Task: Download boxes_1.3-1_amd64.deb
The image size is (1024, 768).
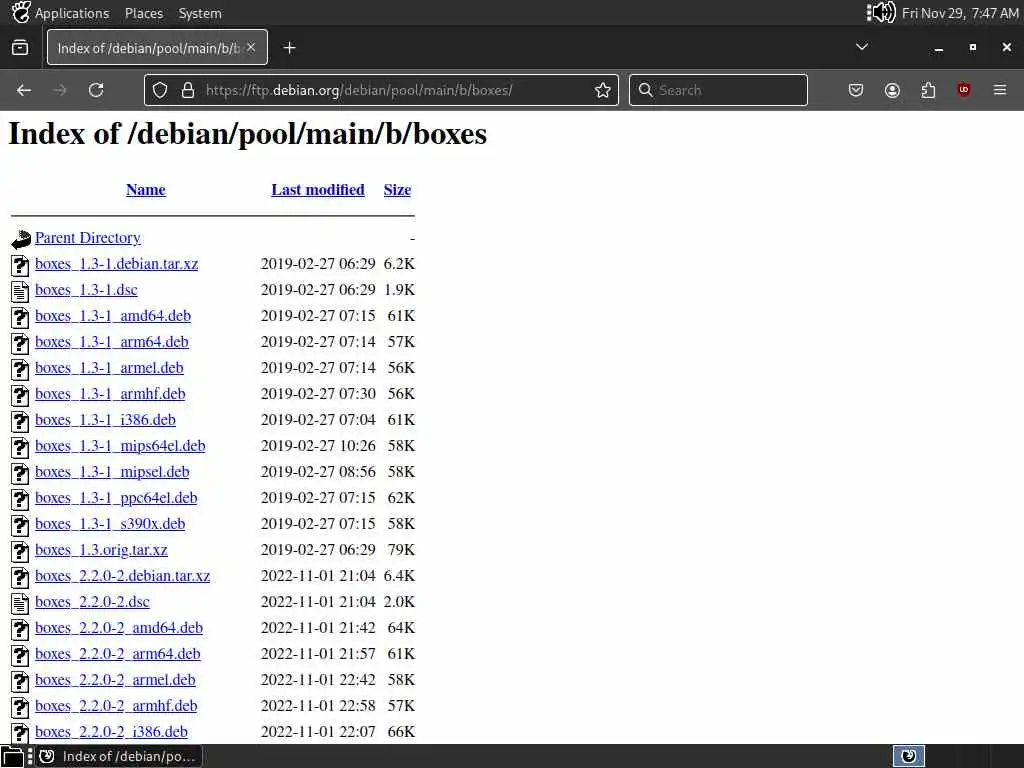Action: click(x=113, y=316)
